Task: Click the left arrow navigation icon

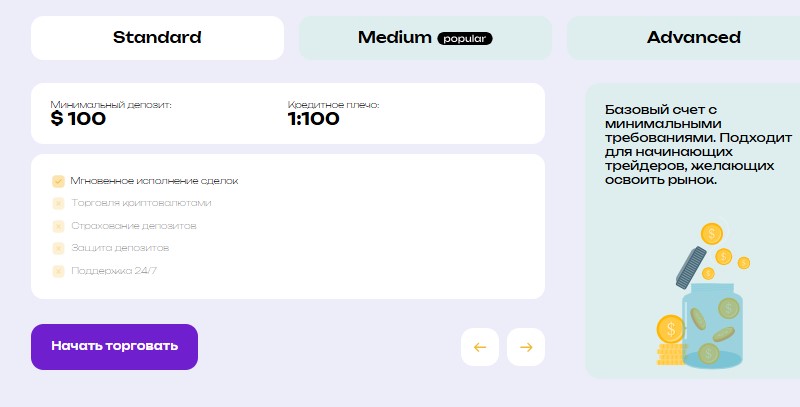Action: click(x=480, y=347)
